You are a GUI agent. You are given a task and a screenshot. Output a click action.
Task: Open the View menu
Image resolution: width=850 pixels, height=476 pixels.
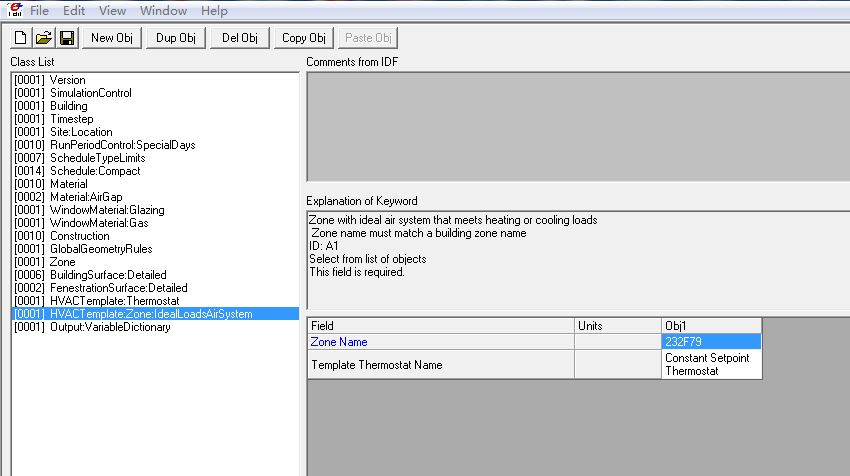[x=112, y=11]
